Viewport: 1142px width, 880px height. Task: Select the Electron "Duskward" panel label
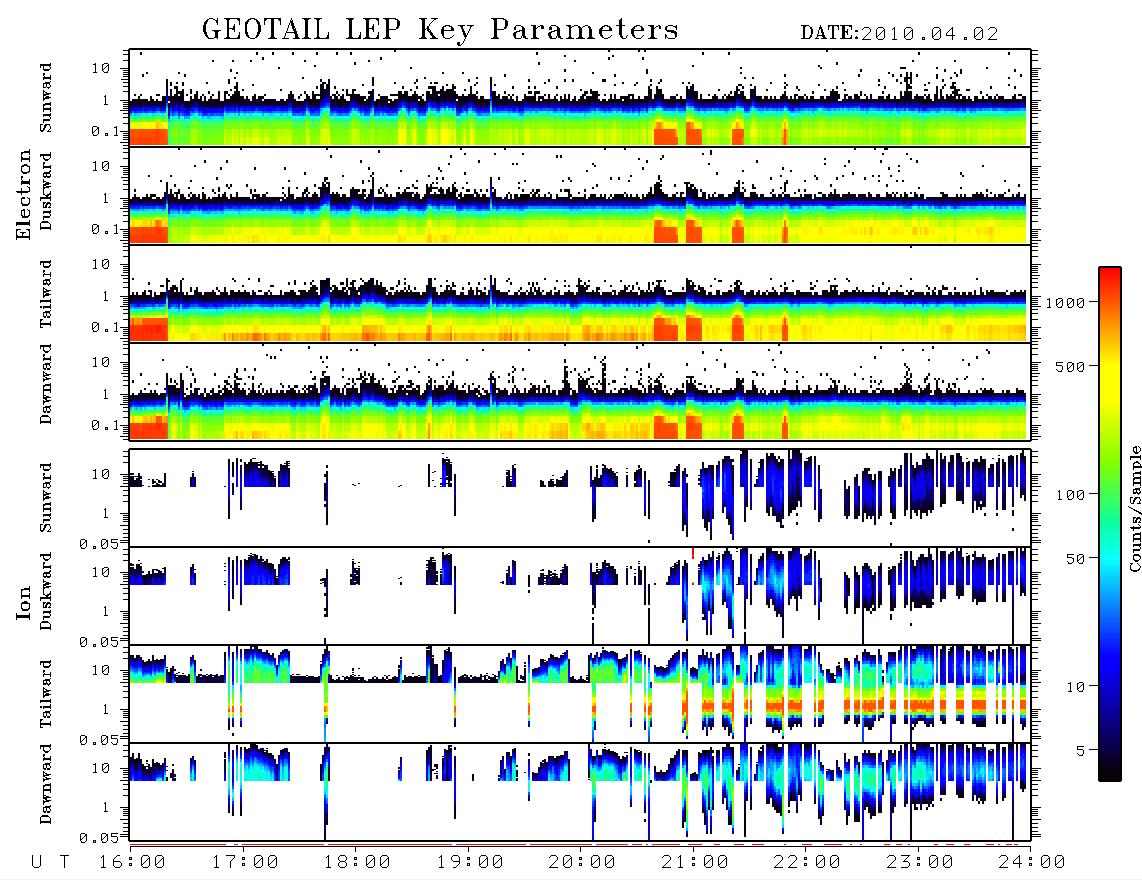(x=46, y=192)
